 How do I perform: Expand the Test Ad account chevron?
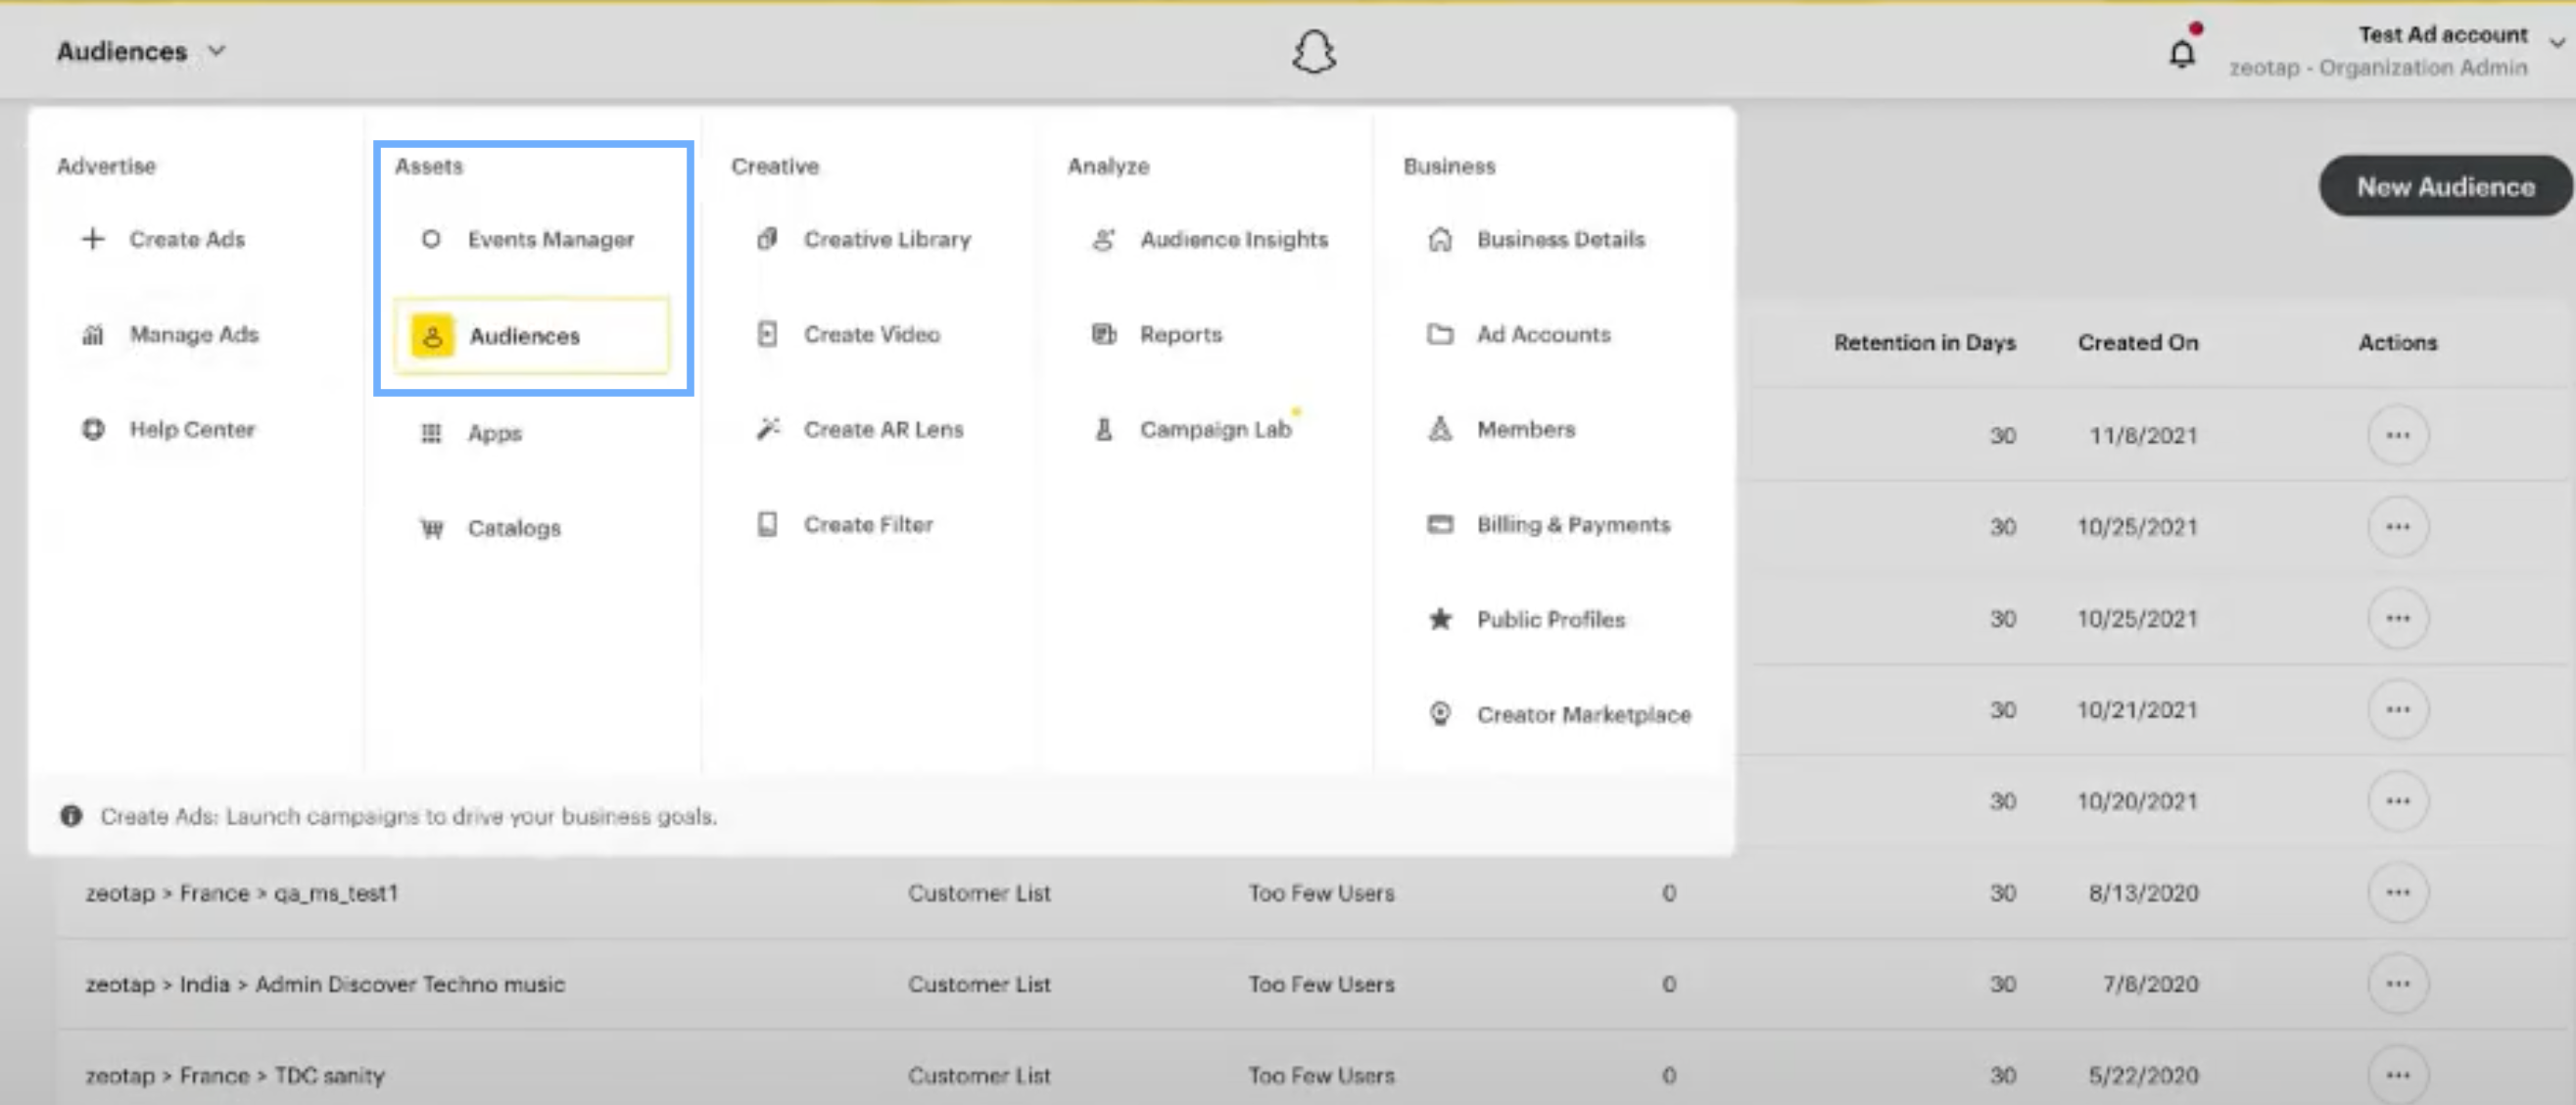pyautogui.click(x=2556, y=42)
